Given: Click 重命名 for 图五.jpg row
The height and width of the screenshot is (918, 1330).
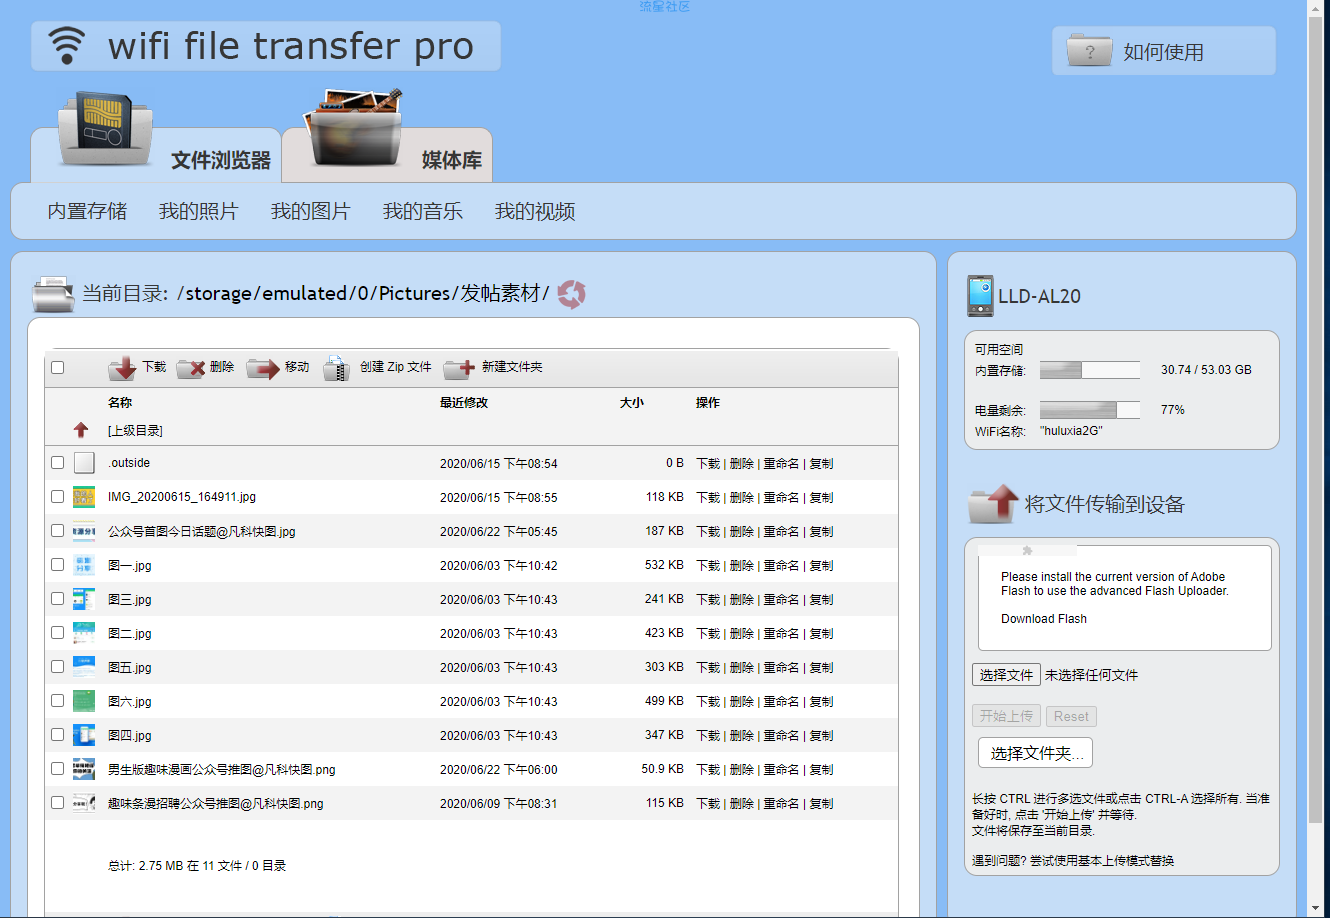Looking at the screenshot, I should (x=781, y=668).
